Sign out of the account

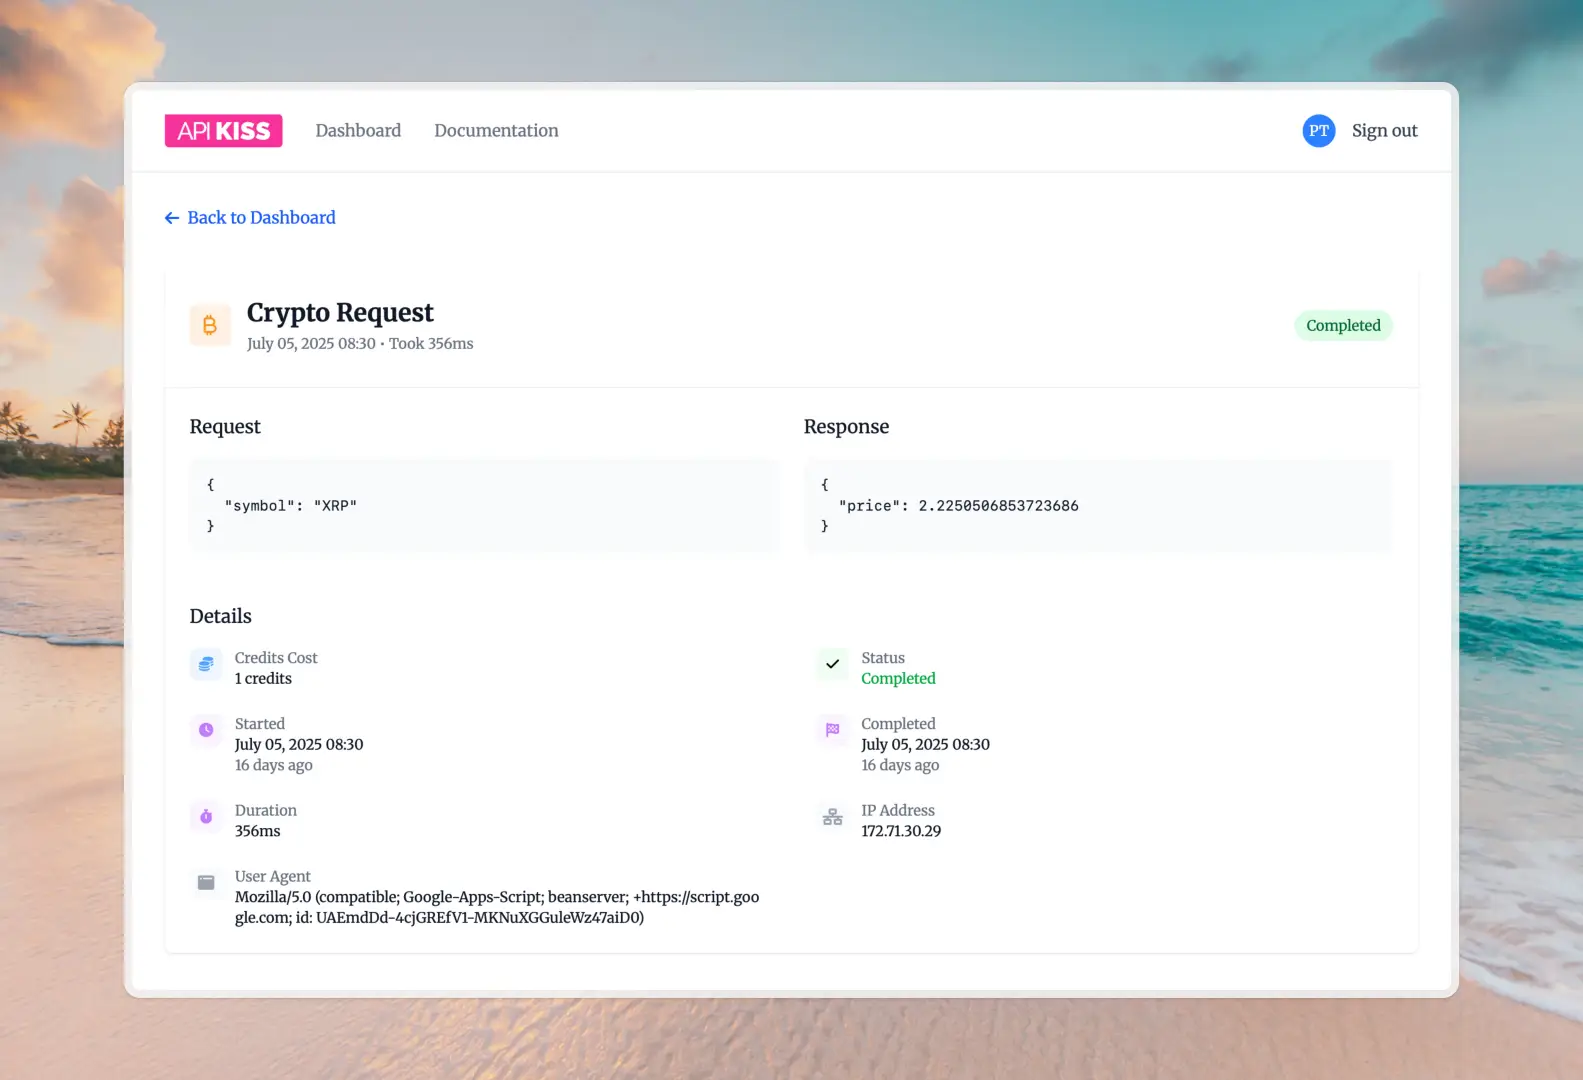tap(1384, 131)
